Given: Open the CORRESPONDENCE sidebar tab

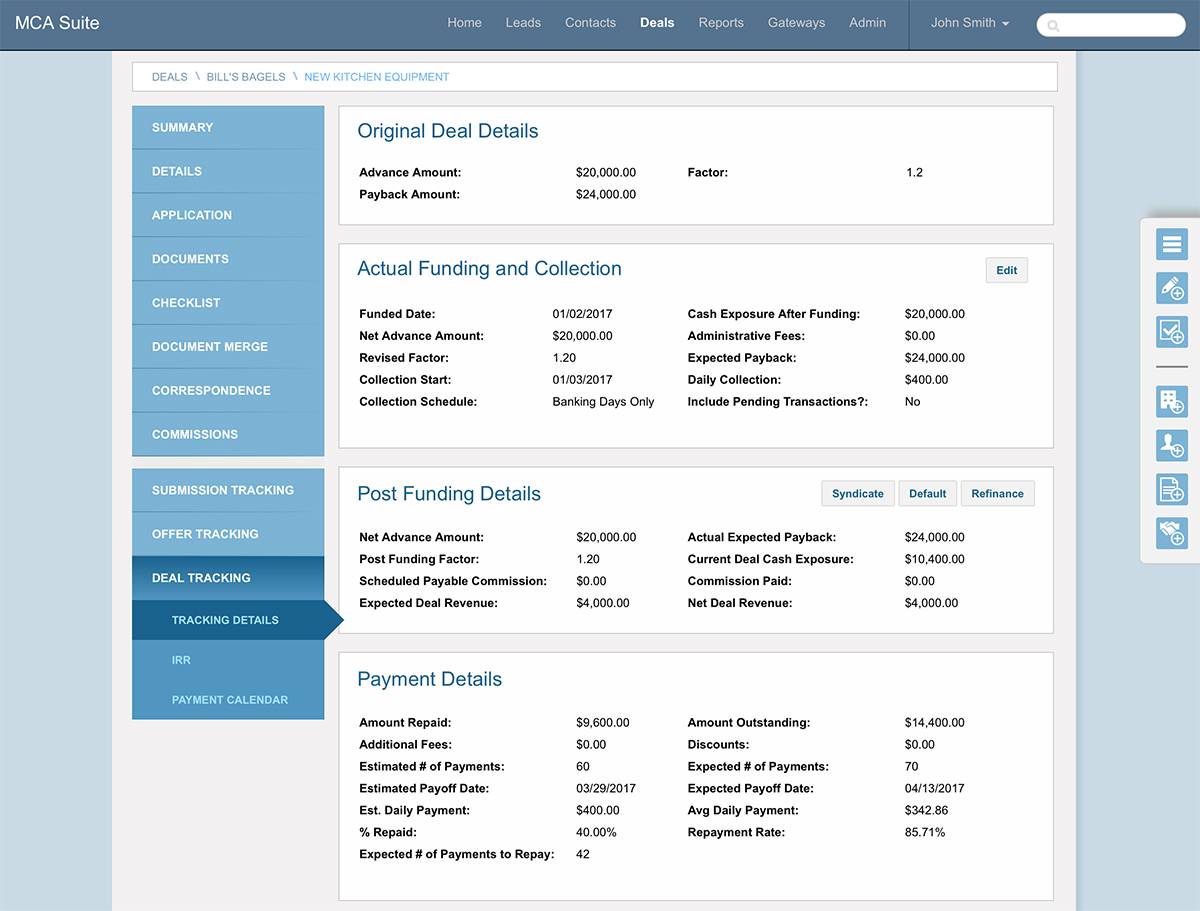Looking at the screenshot, I should coord(228,391).
